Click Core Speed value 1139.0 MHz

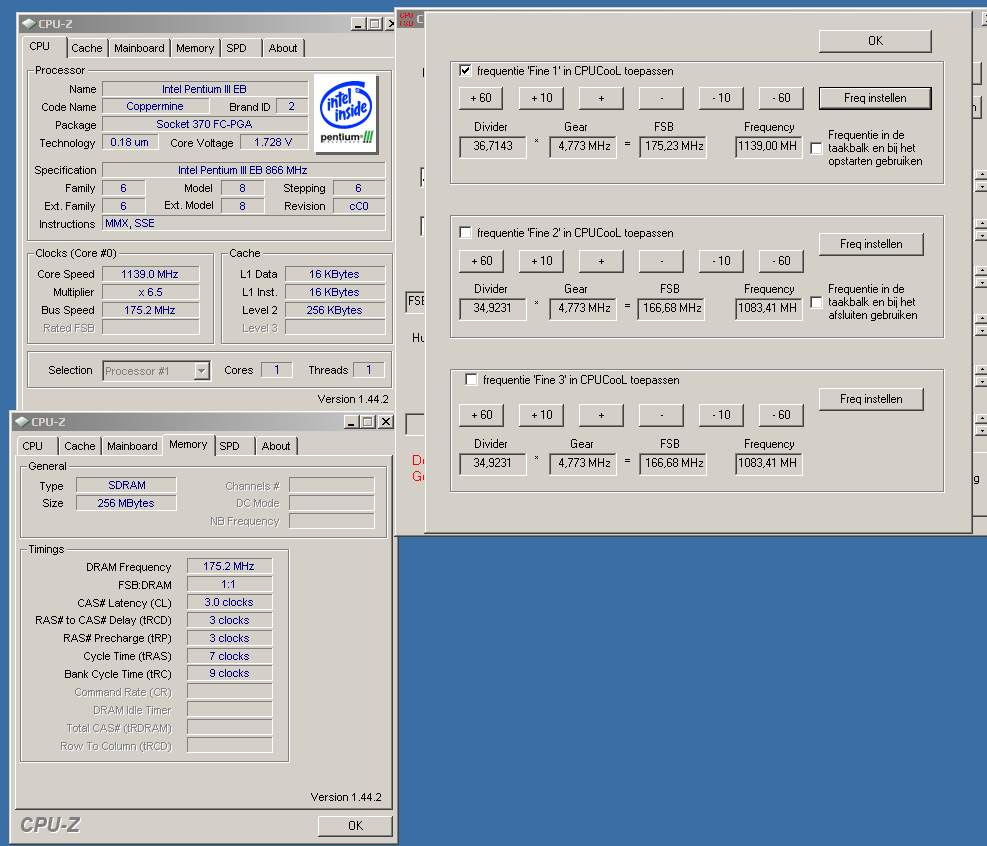click(x=150, y=274)
